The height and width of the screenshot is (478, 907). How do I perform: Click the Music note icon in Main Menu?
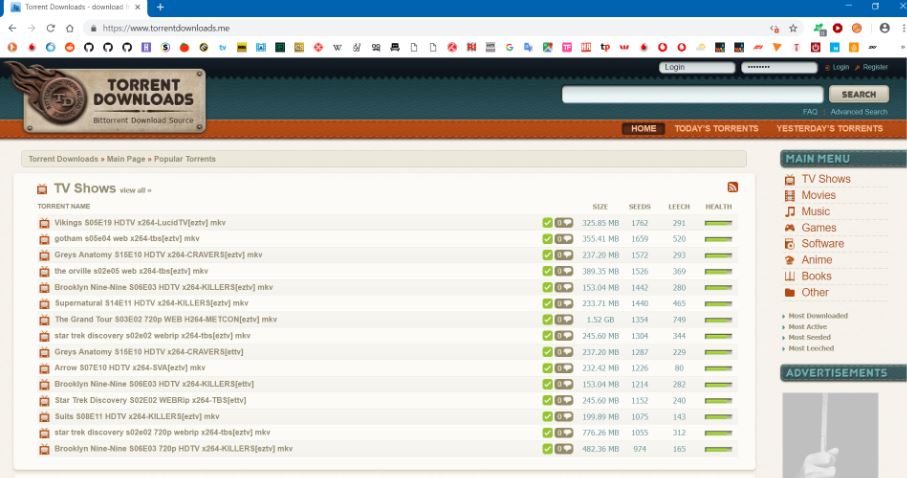(x=790, y=212)
